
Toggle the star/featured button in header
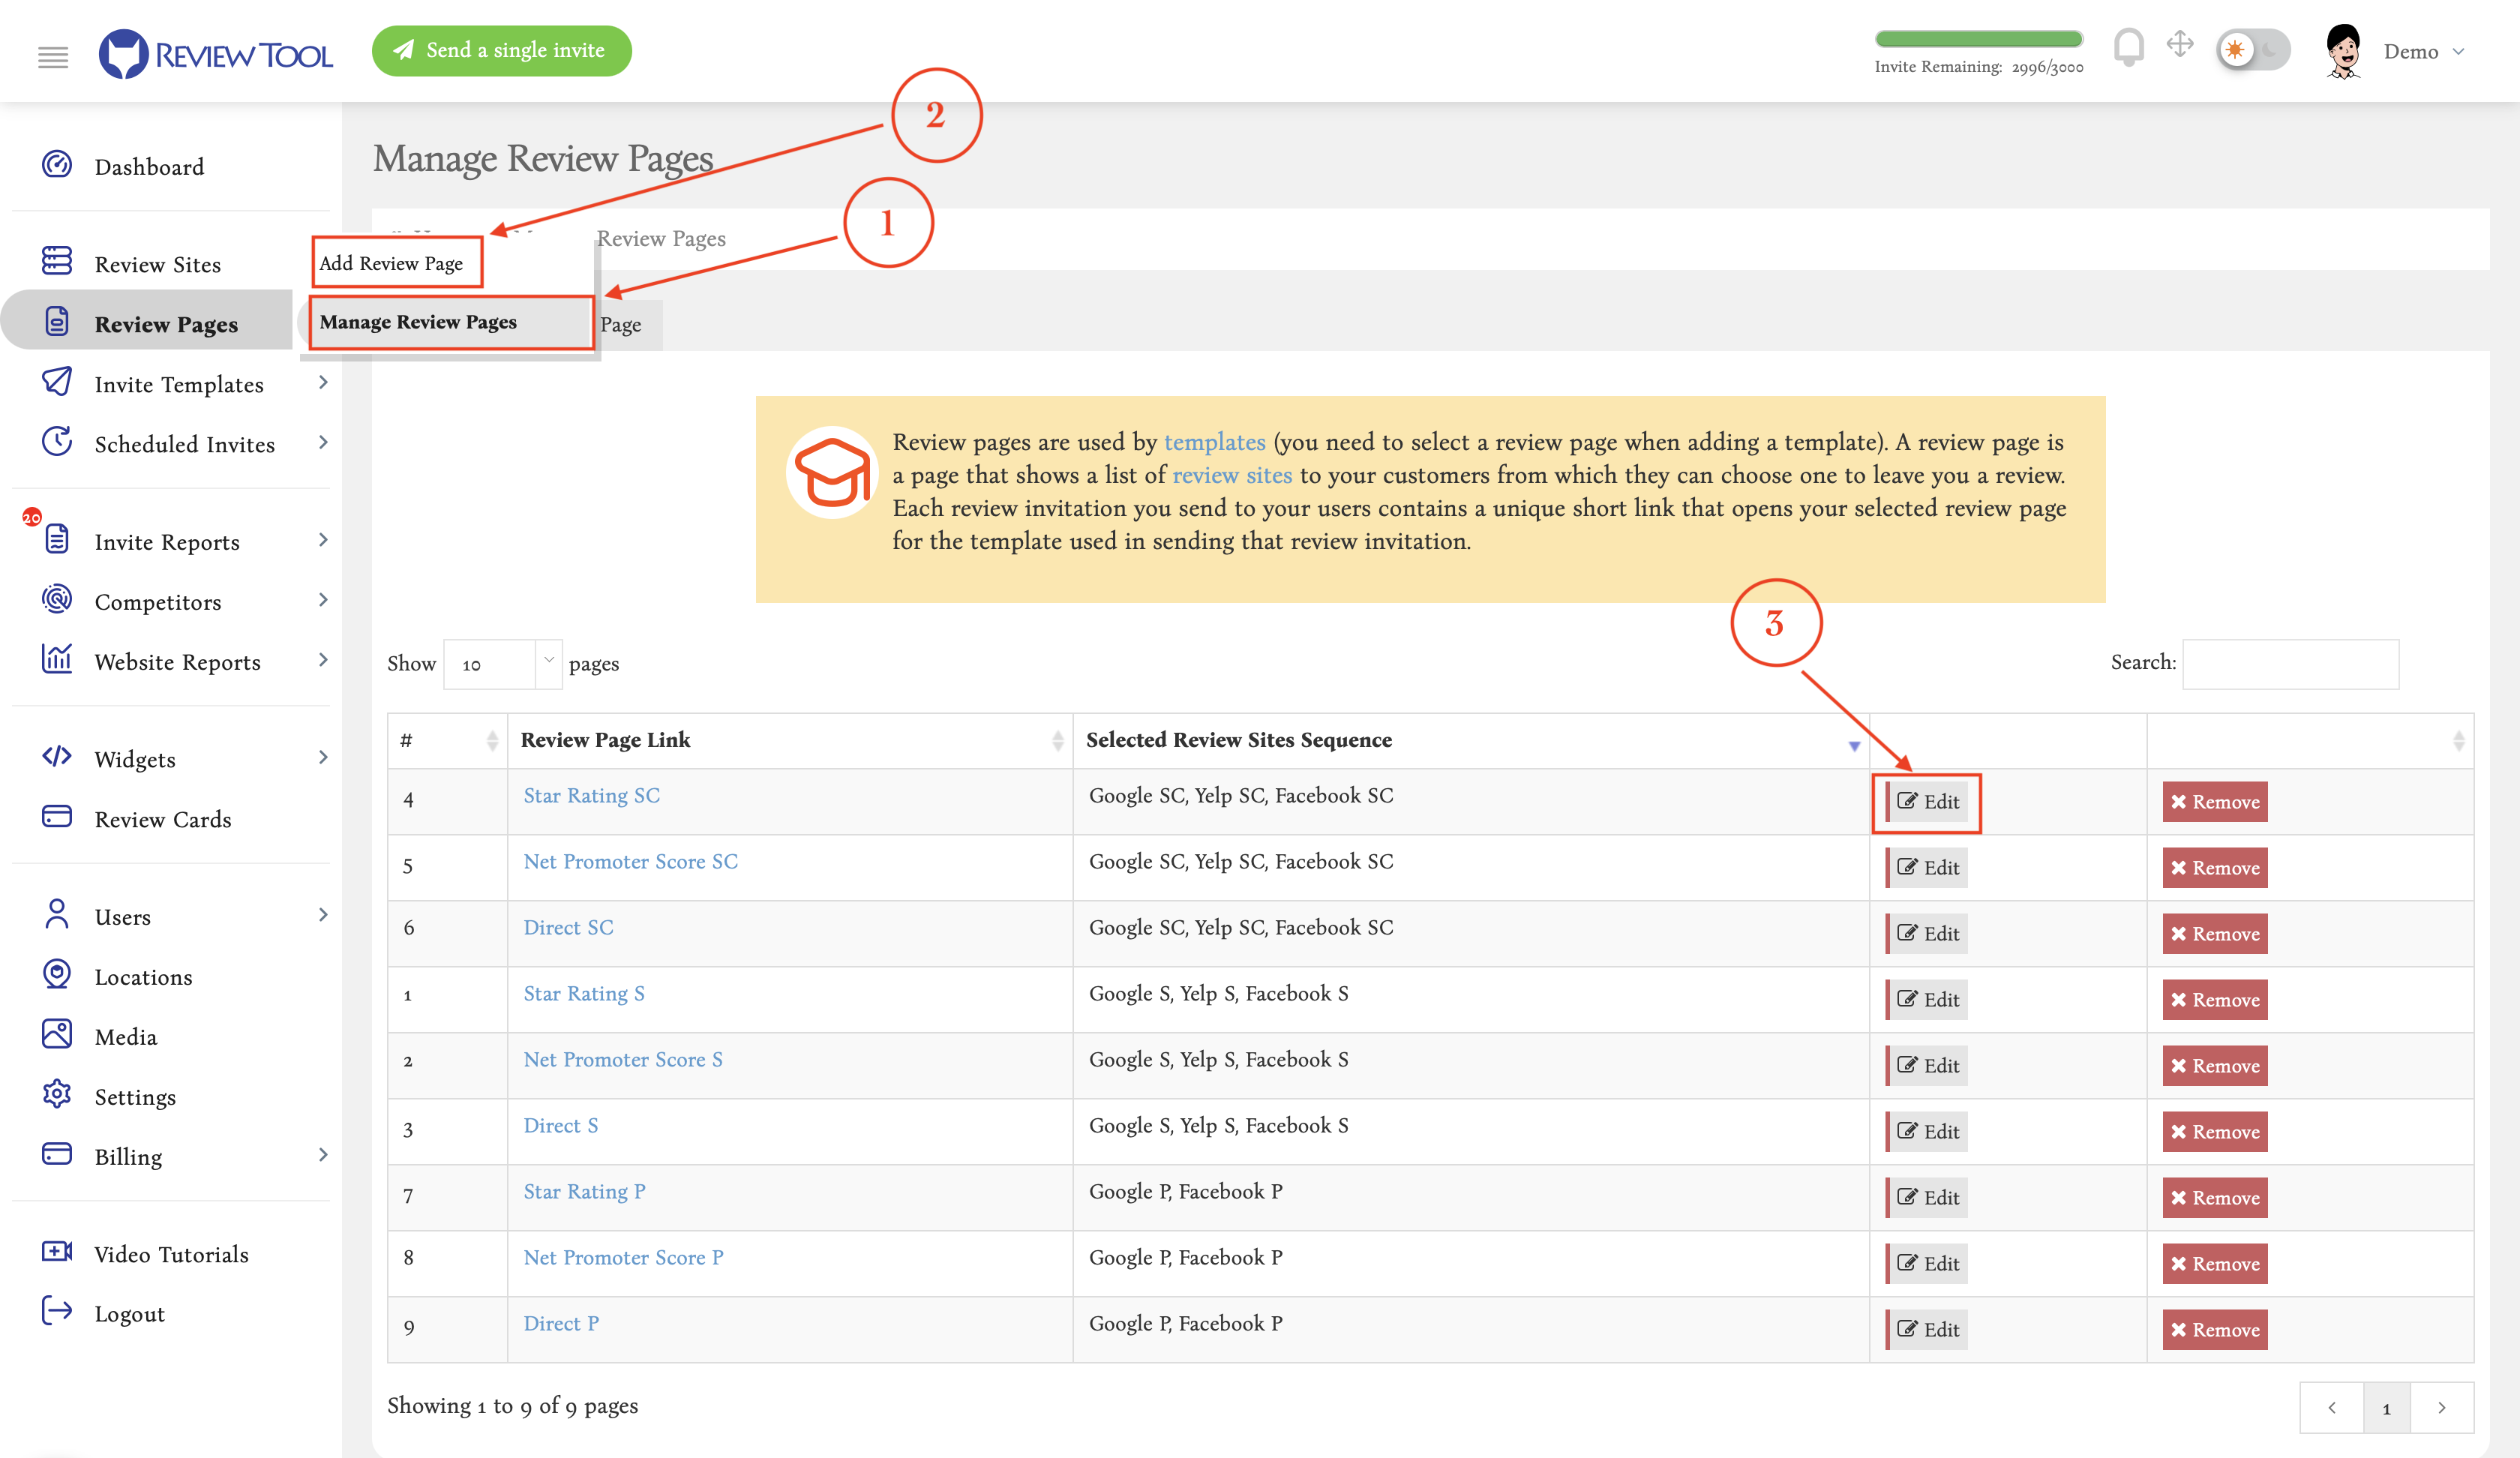click(2239, 49)
